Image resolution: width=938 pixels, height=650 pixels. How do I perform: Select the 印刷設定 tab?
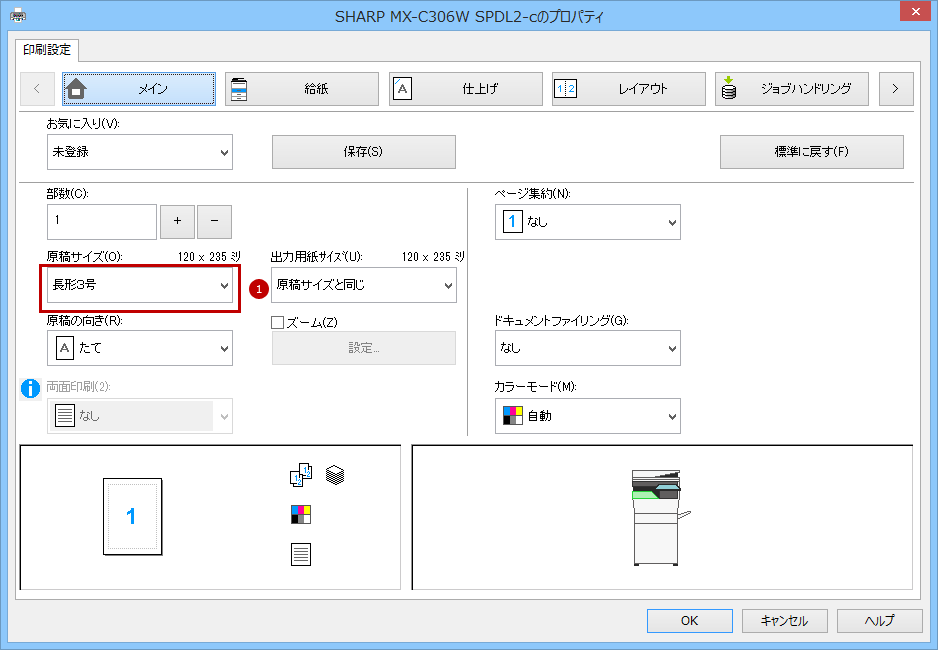[x=47, y=50]
